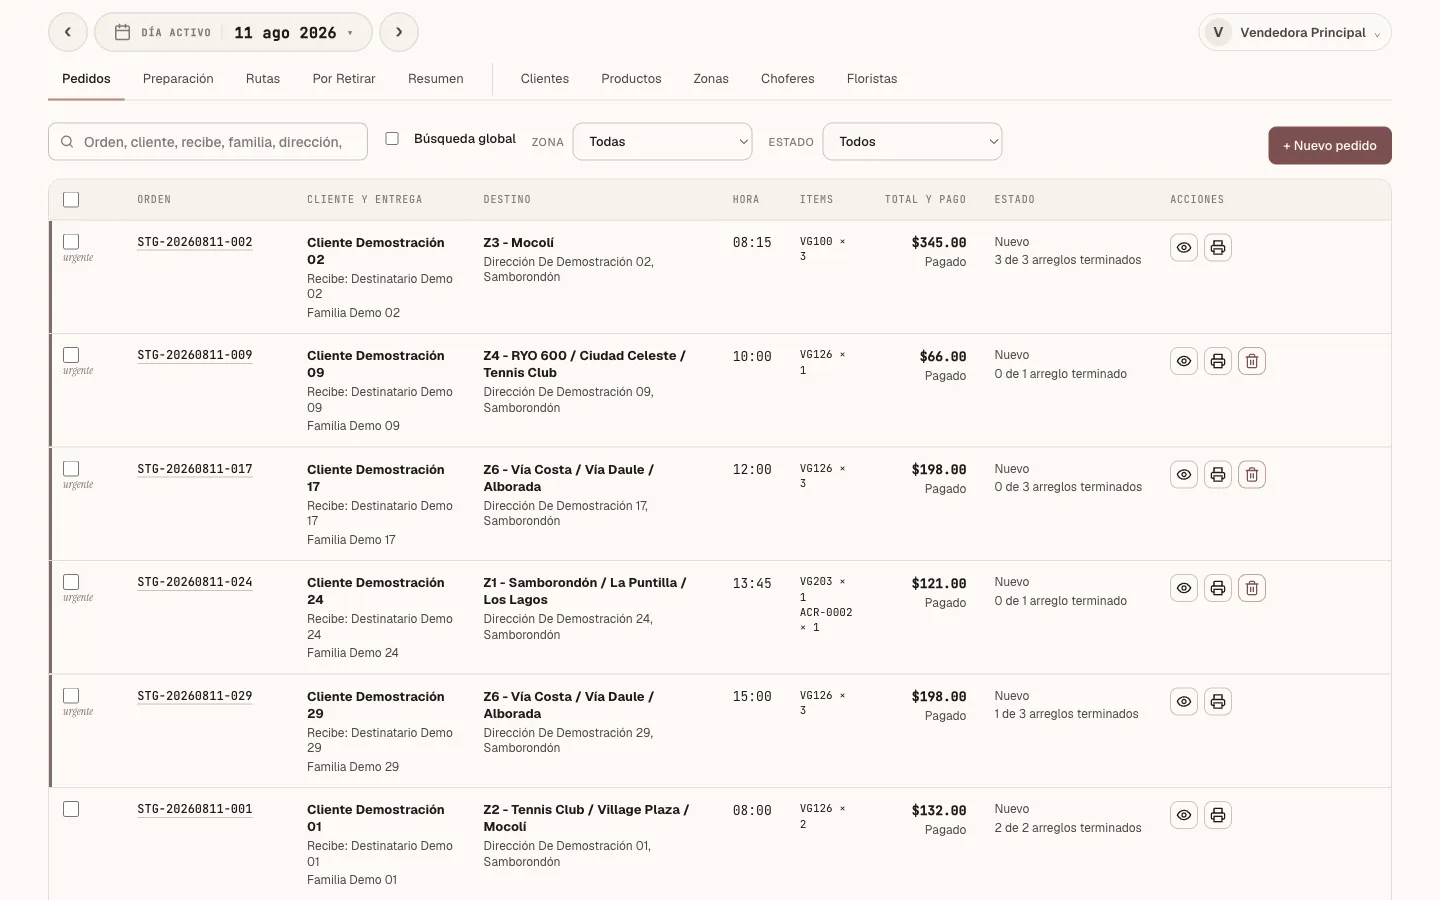Print order STG-20260811-017
This screenshot has height=900, width=1440.
1218,475
